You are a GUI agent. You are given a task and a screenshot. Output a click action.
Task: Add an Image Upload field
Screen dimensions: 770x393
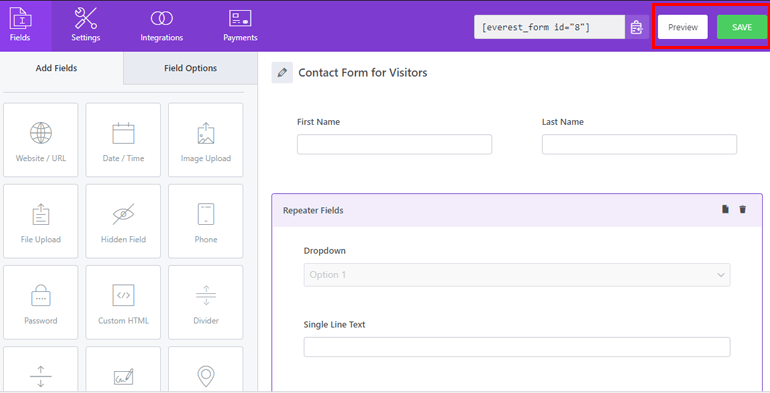point(206,140)
